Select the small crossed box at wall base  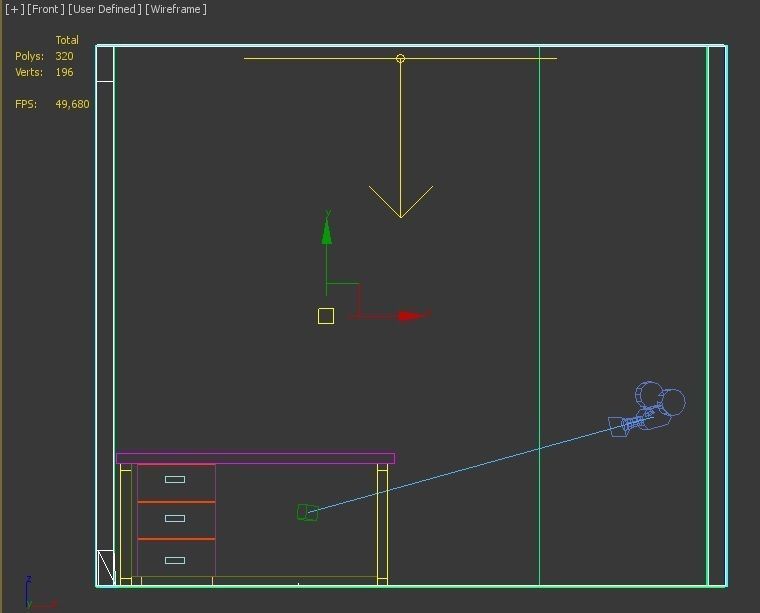tap(106, 567)
